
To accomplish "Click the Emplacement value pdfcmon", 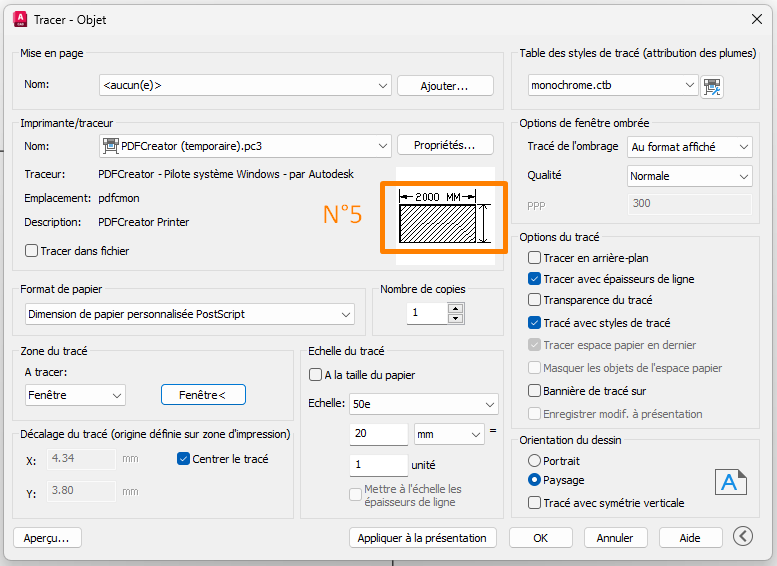I will click(119, 198).
